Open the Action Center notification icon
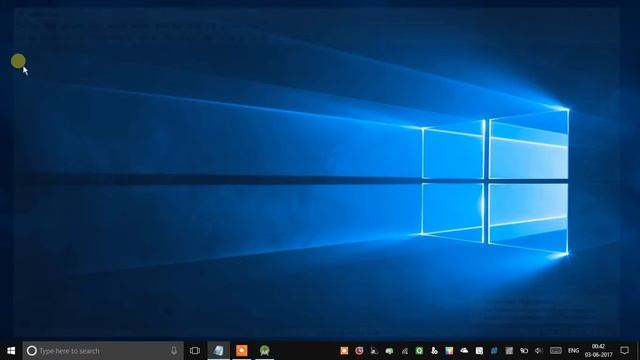 coord(624,351)
